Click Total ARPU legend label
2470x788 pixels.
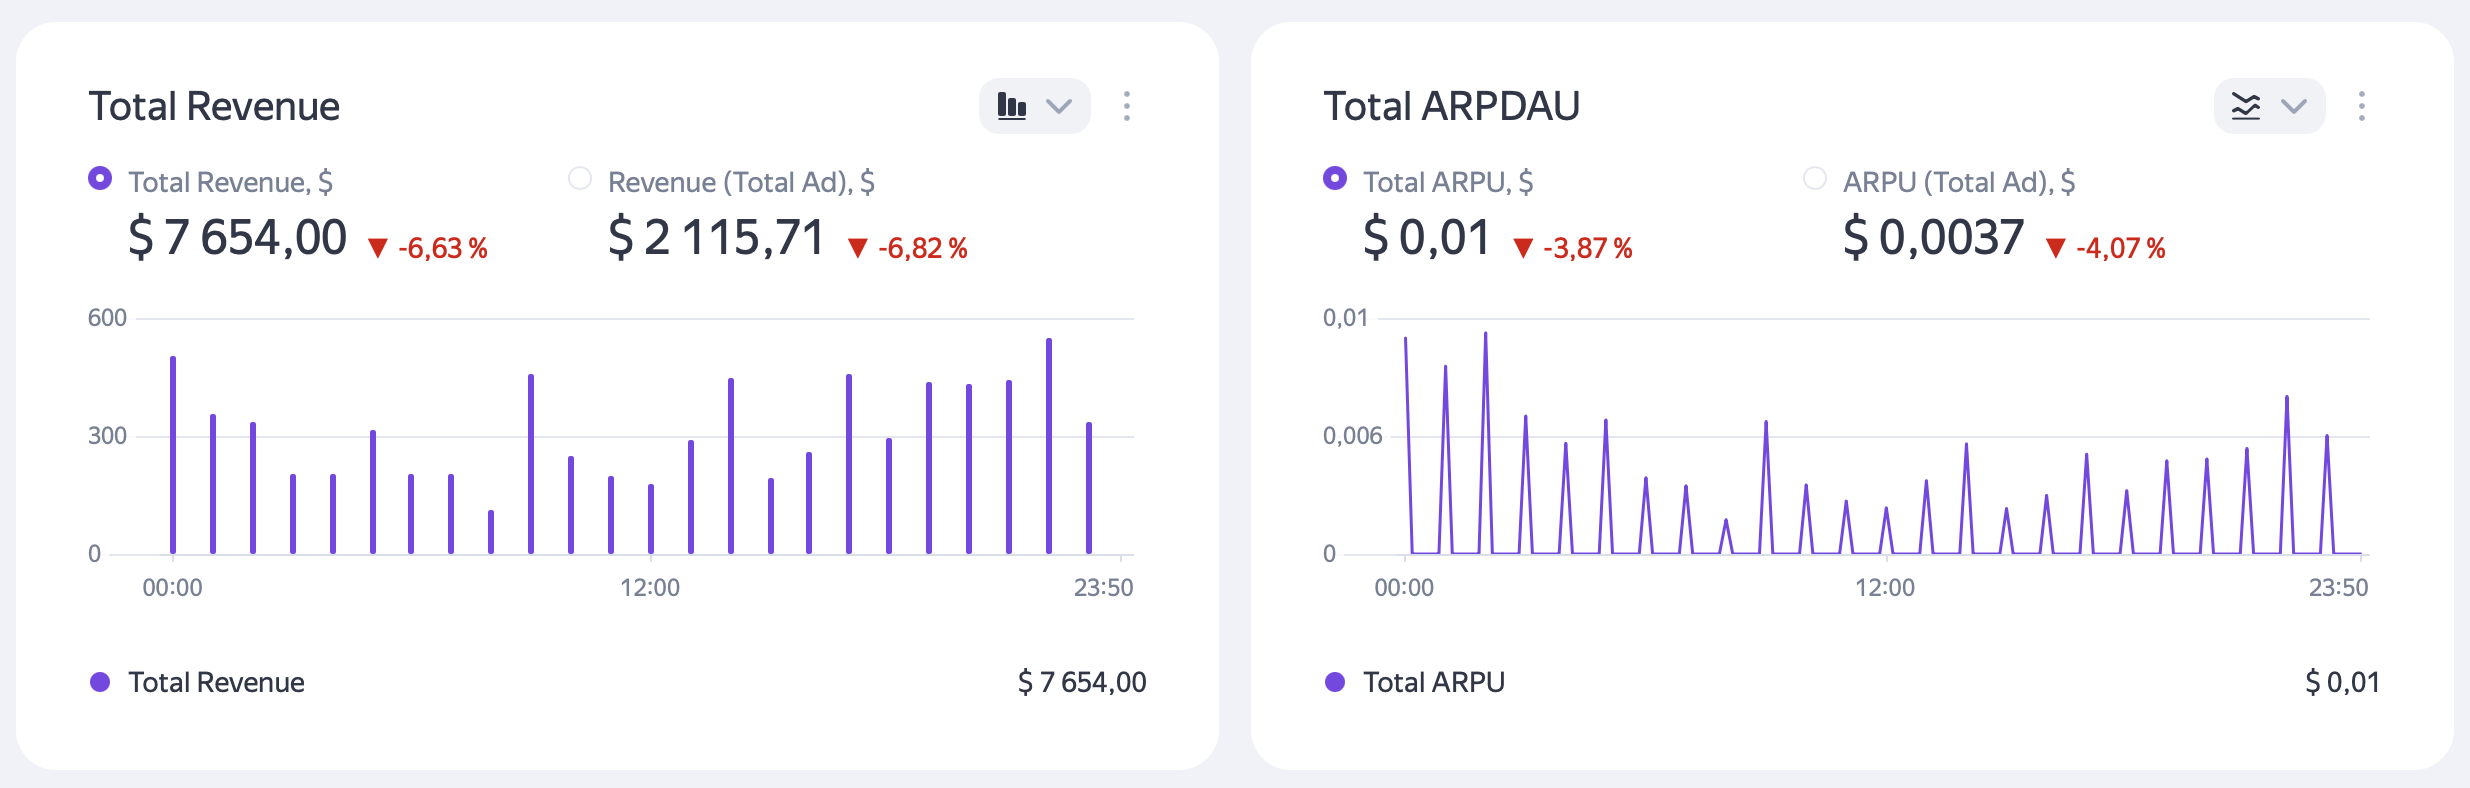pos(1434,682)
